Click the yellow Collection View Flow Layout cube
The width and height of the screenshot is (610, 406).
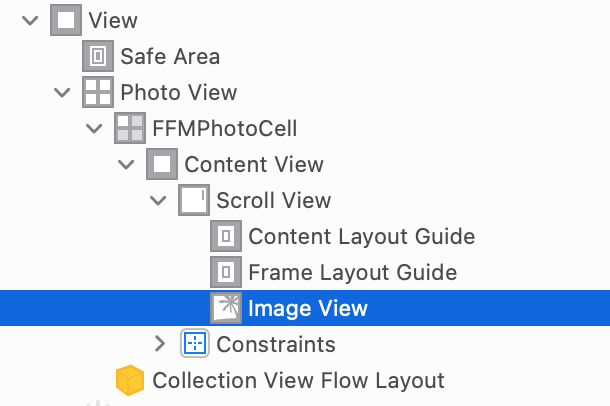click(x=130, y=380)
